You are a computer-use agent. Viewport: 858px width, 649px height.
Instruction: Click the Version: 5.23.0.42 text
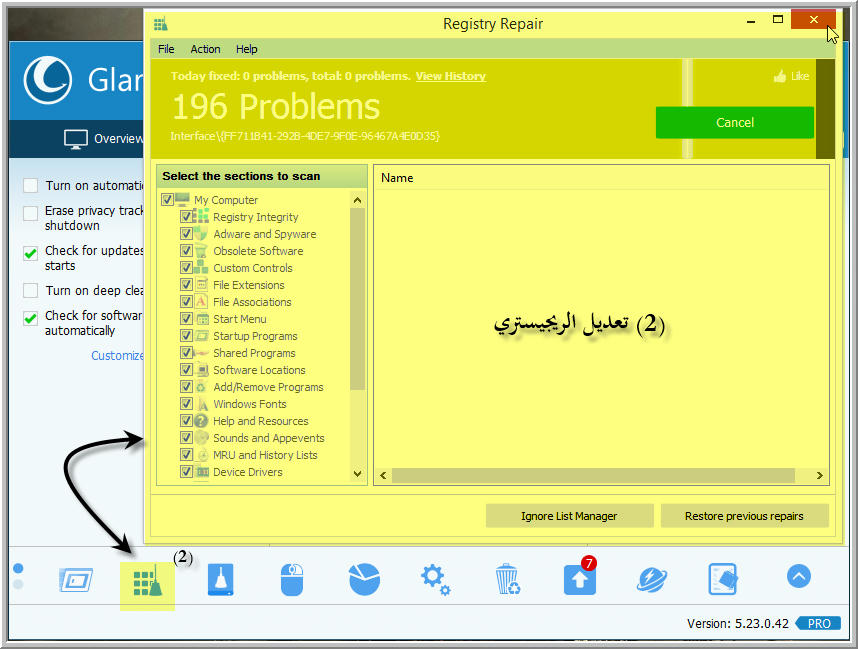coord(738,623)
